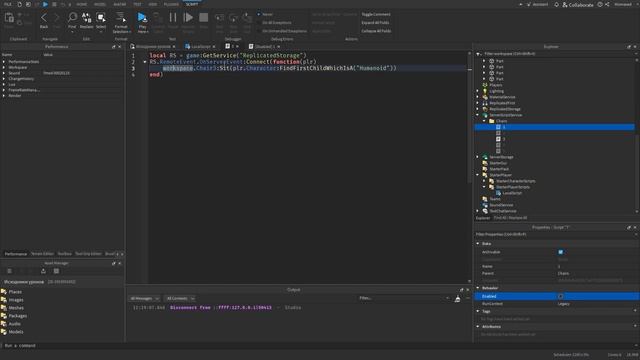Collapse the Attributes section in Properties
The image size is (640, 360).
[x=478, y=327]
